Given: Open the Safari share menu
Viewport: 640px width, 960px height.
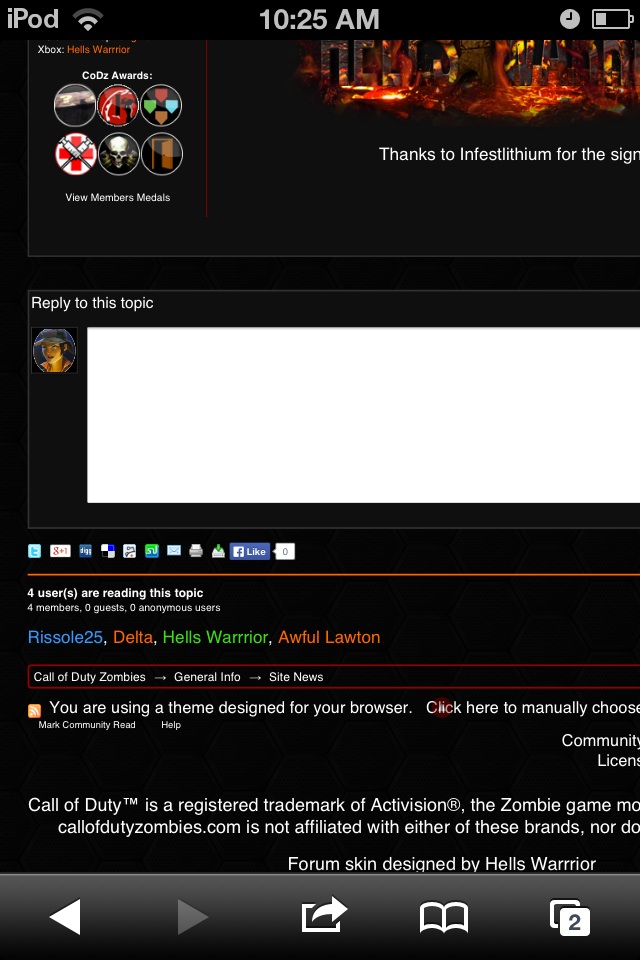Looking at the screenshot, I should [x=324, y=915].
